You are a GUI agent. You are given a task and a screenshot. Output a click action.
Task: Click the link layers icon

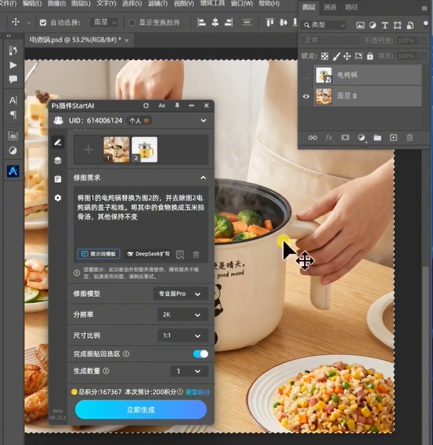point(313,138)
